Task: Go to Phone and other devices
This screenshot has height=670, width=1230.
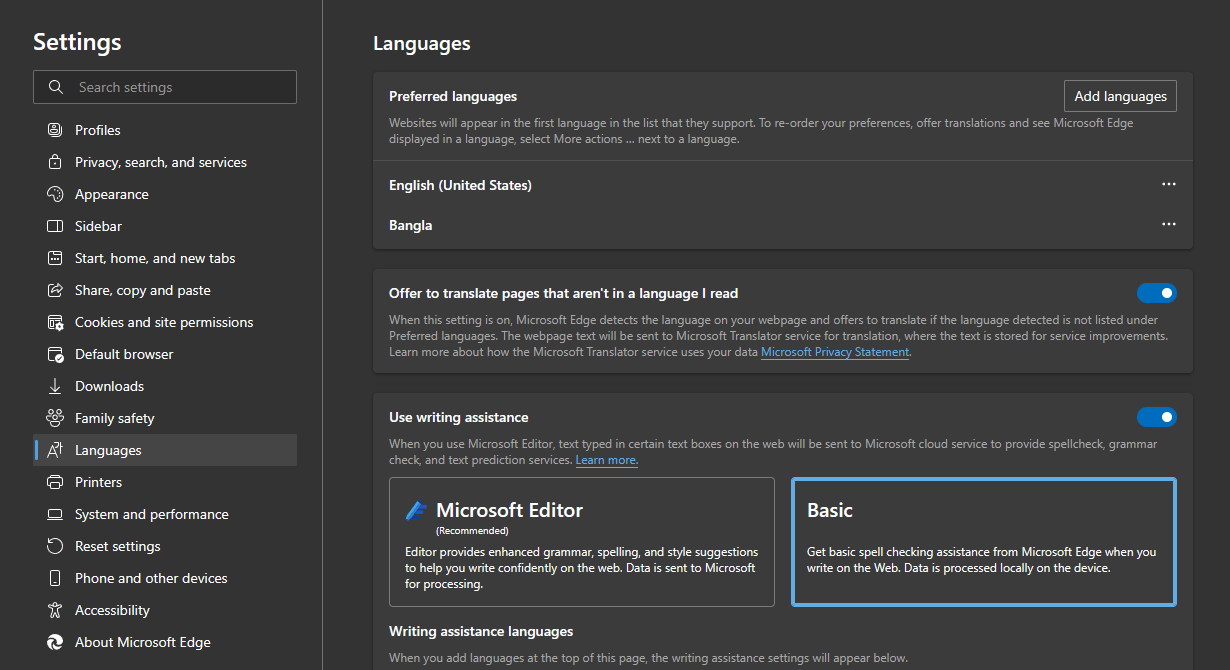Action: pos(165,578)
